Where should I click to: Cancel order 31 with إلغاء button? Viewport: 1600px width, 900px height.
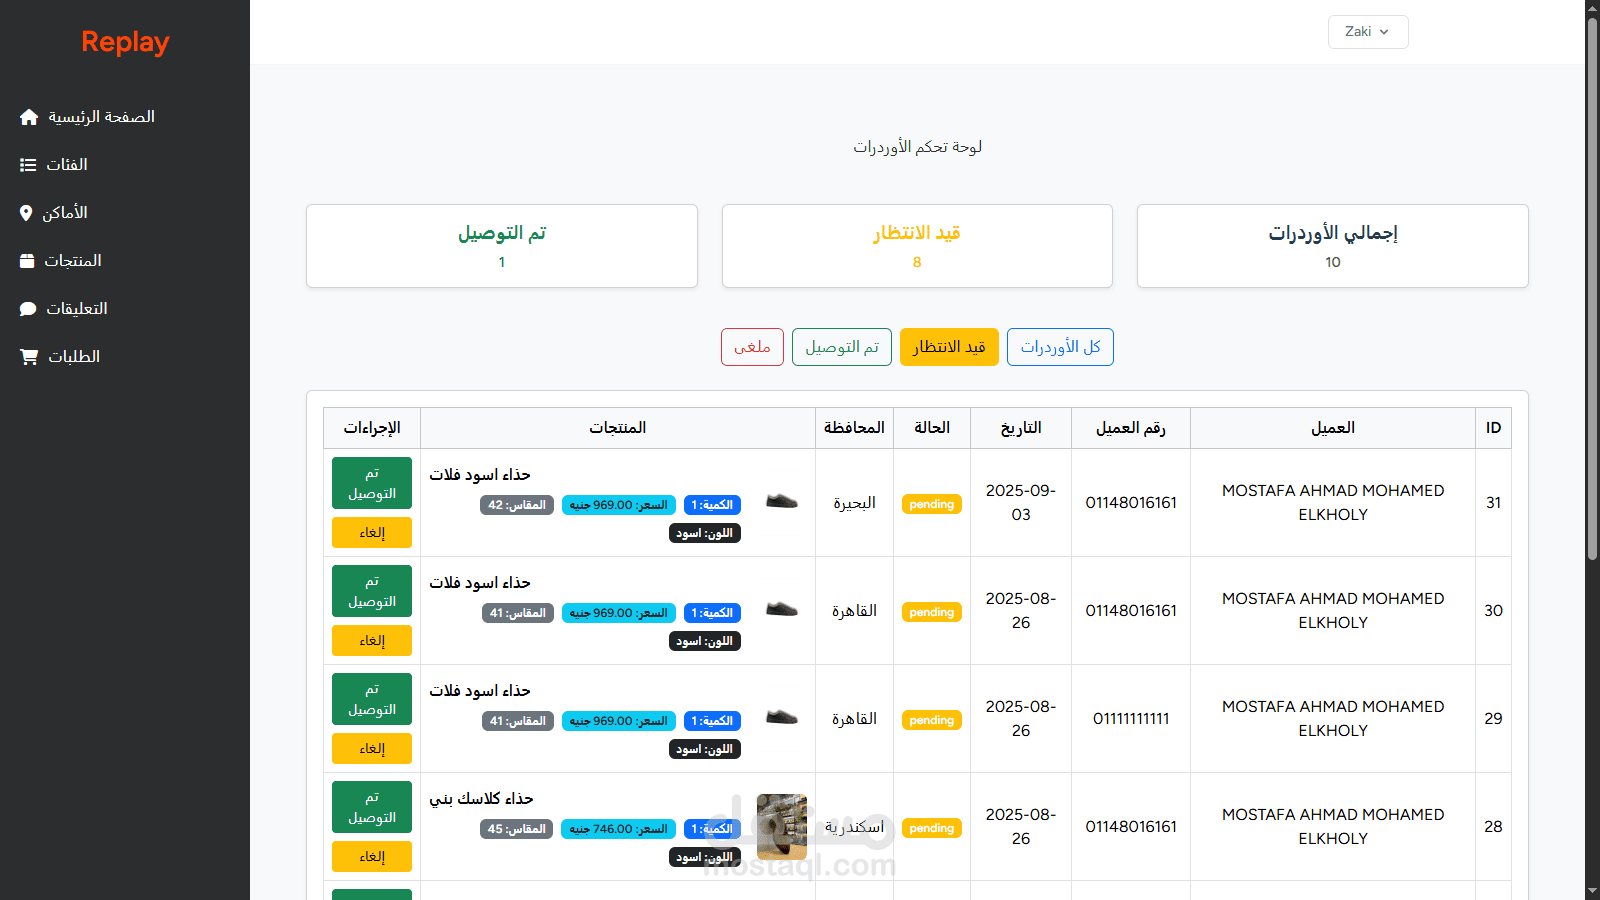(x=372, y=533)
